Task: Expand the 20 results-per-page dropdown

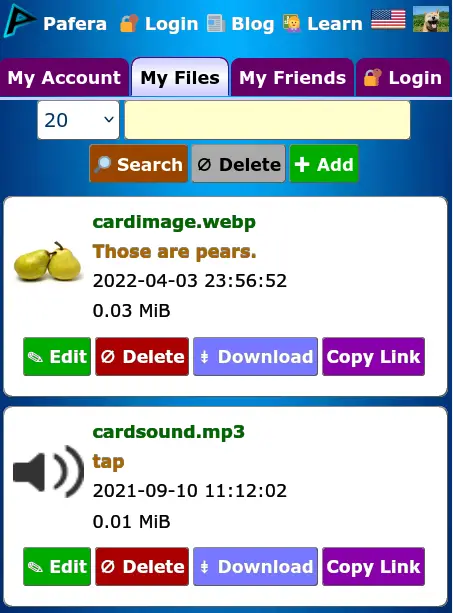Action: coord(78,120)
